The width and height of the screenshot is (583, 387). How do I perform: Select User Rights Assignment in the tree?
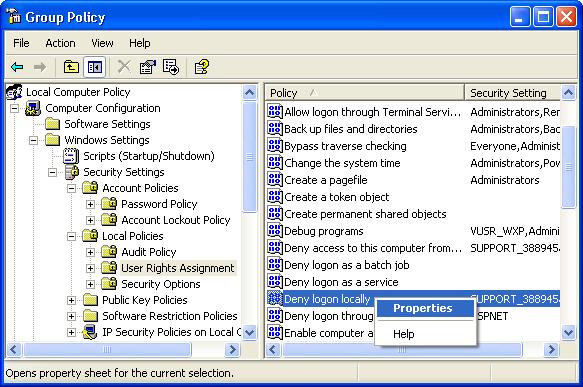[178, 268]
